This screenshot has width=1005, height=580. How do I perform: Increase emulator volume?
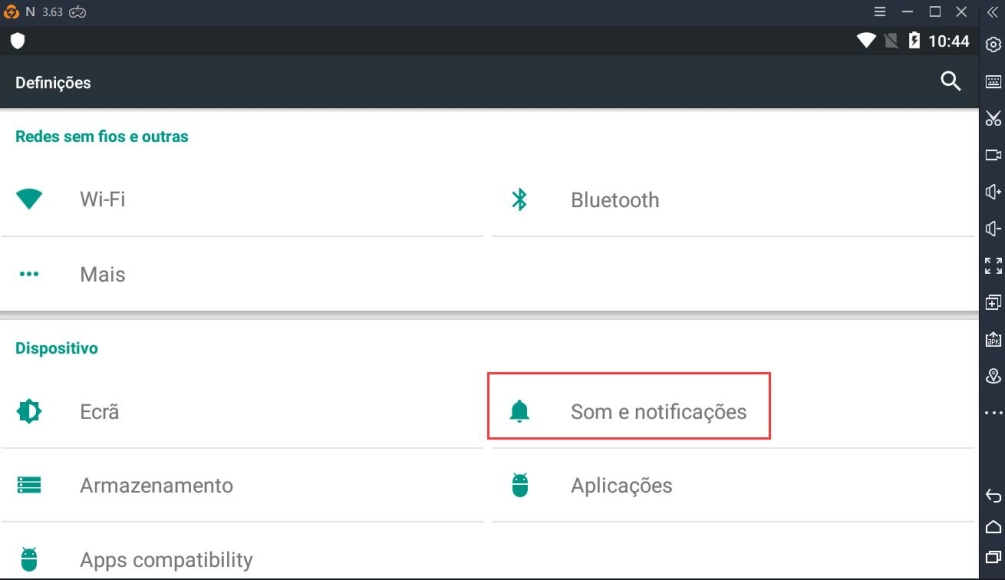(991, 190)
